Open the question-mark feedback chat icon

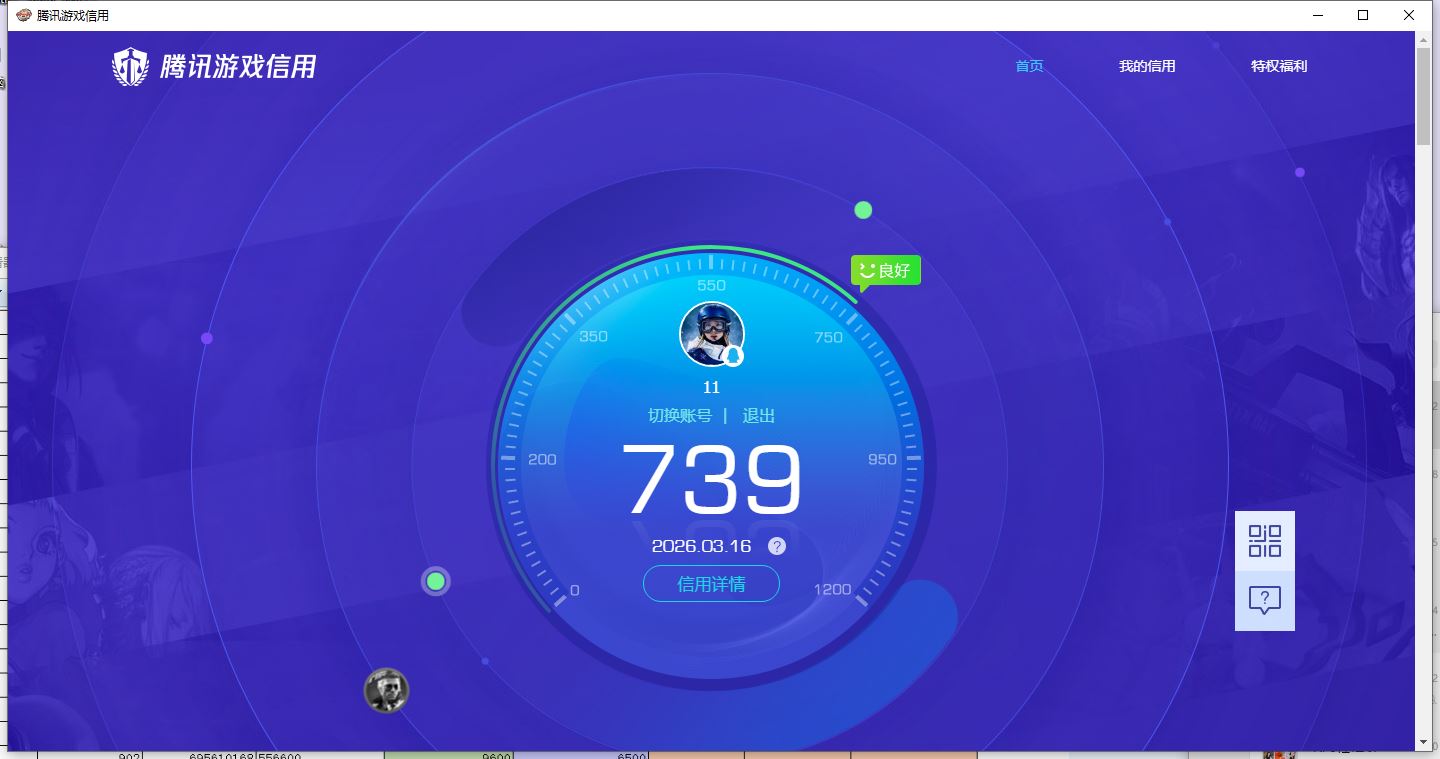click(1264, 601)
